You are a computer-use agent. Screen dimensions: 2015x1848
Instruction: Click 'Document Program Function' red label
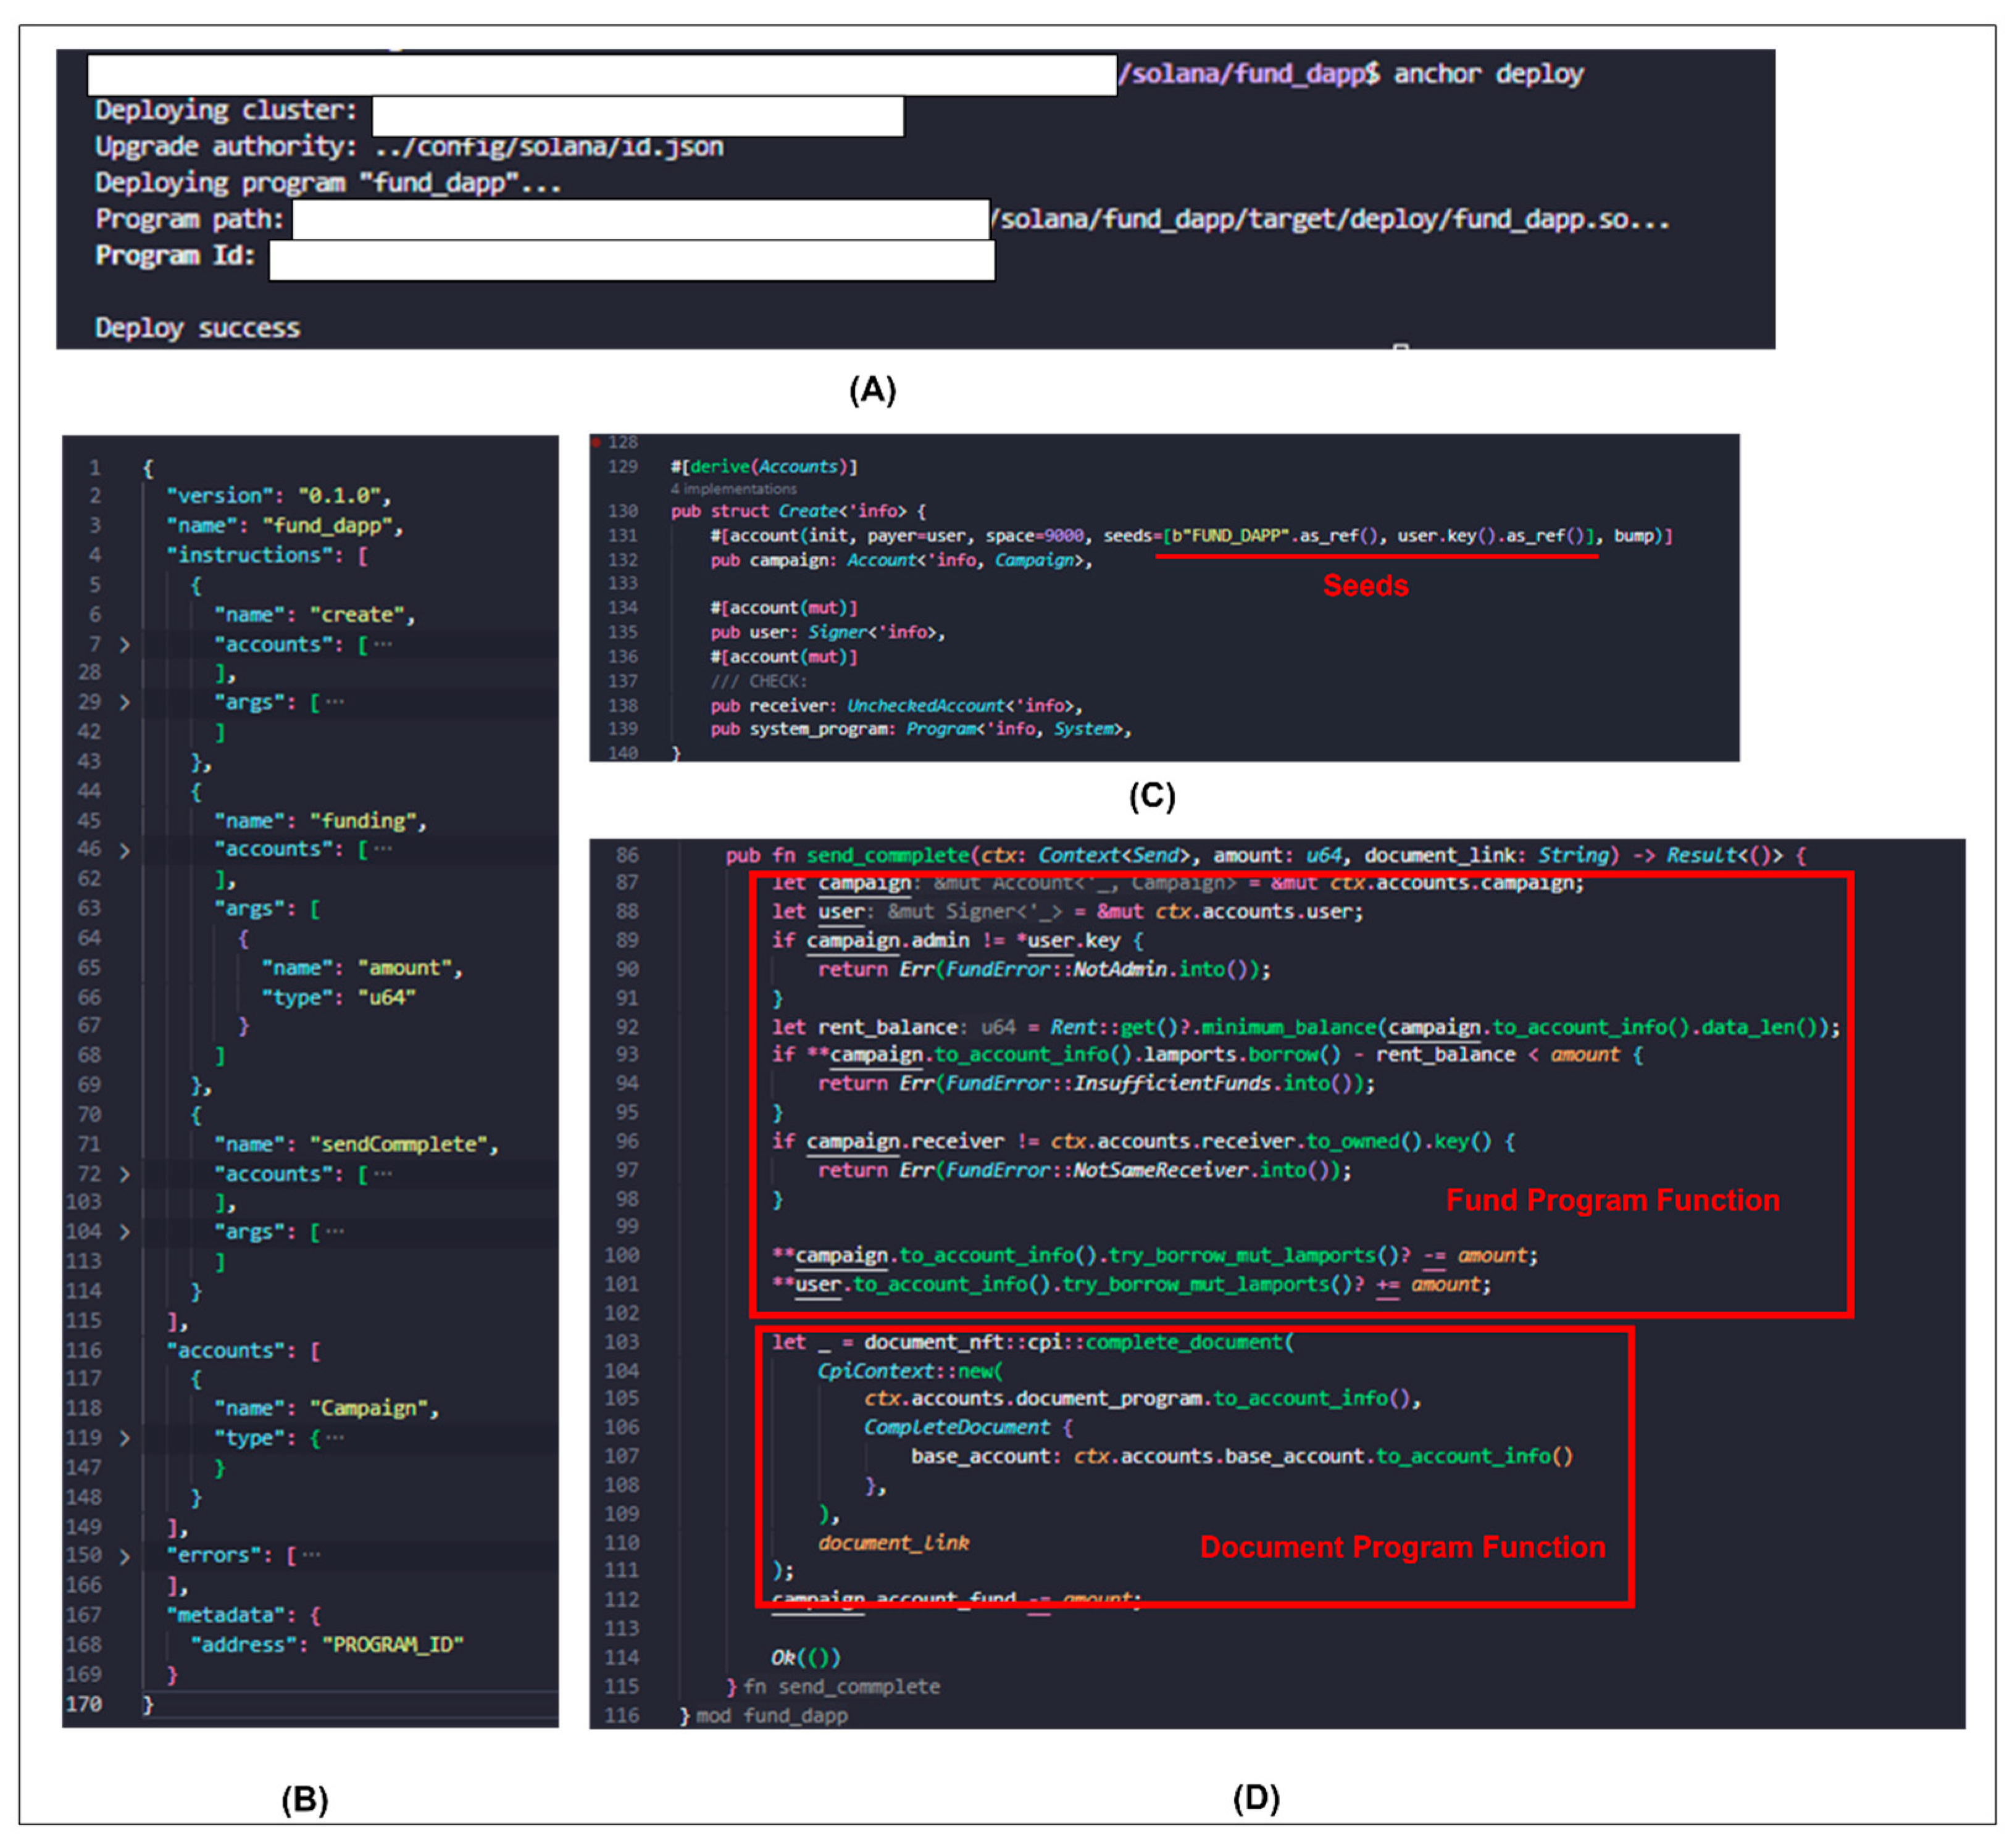1402,1547
